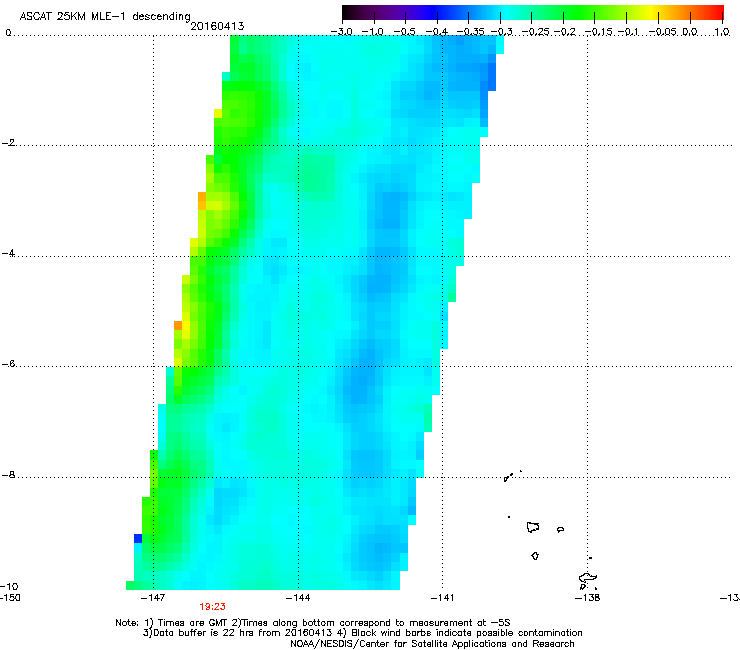Click the -0.25 color scale label
This screenshot has height=650, width=740.
[535, 32]
